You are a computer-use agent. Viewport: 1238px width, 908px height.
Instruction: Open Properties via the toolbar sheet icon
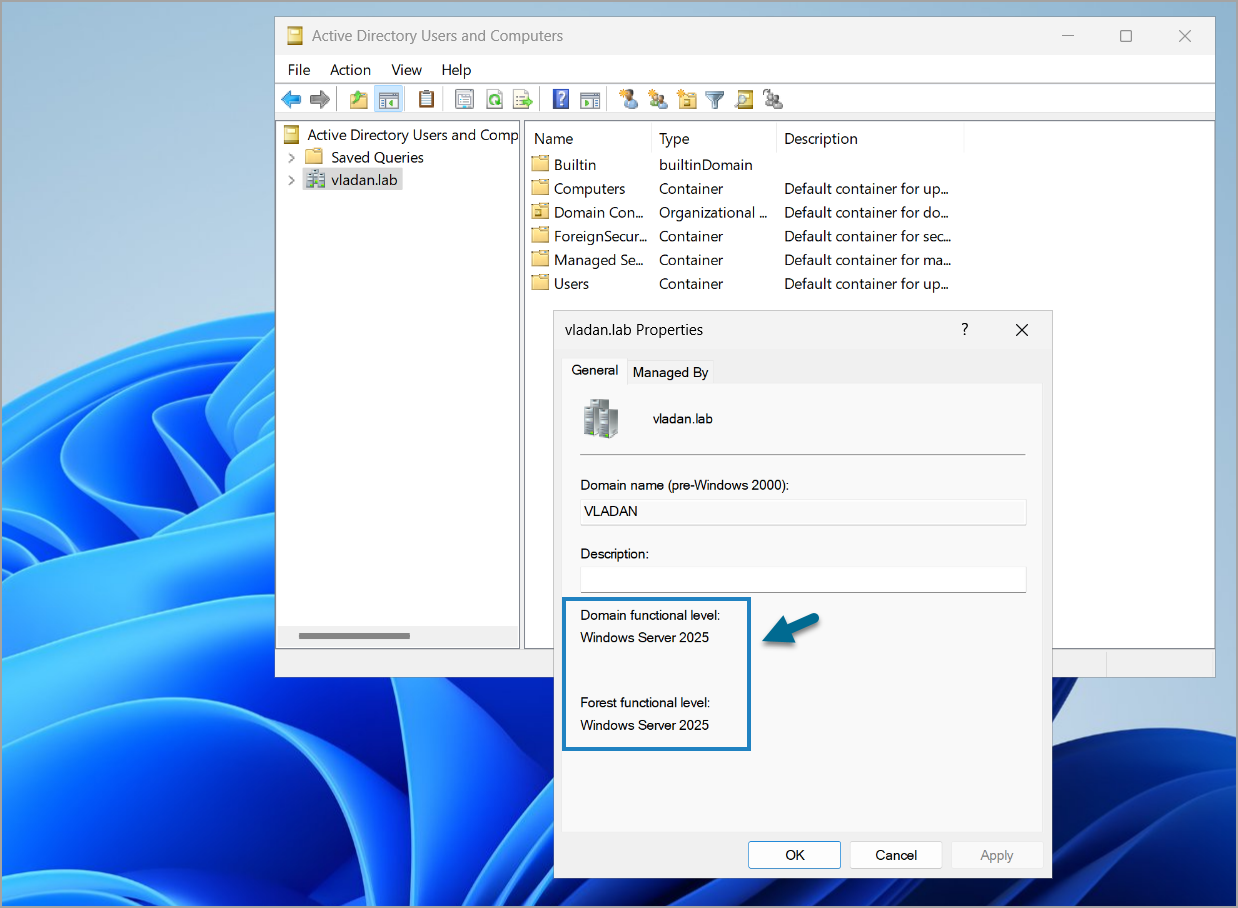[x=464, y=99]
